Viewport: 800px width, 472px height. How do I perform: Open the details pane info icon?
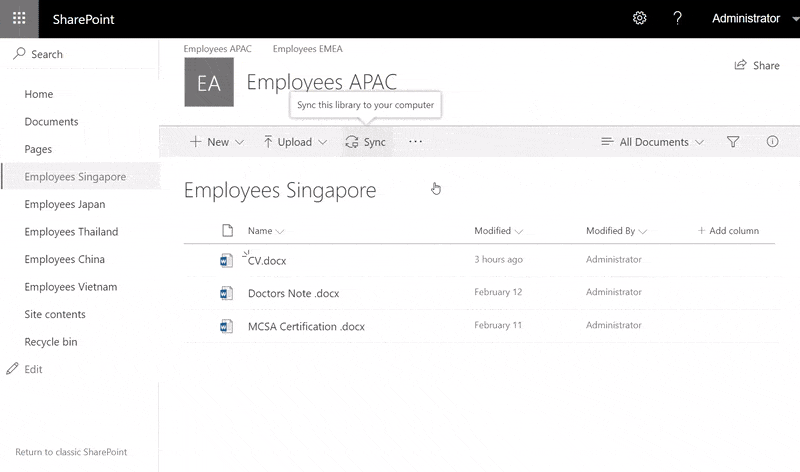click(772, 142)
